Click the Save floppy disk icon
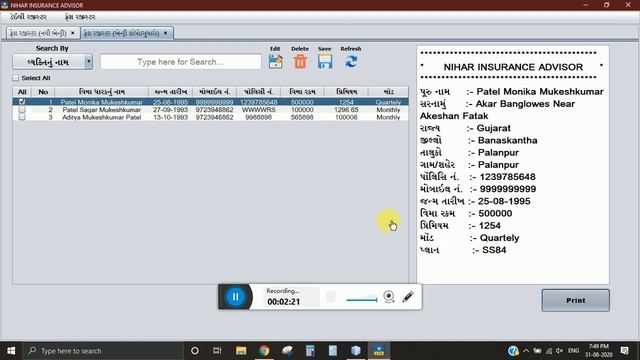Image resolution: width=640 pixels, height=360 pixels. point(325,62)
